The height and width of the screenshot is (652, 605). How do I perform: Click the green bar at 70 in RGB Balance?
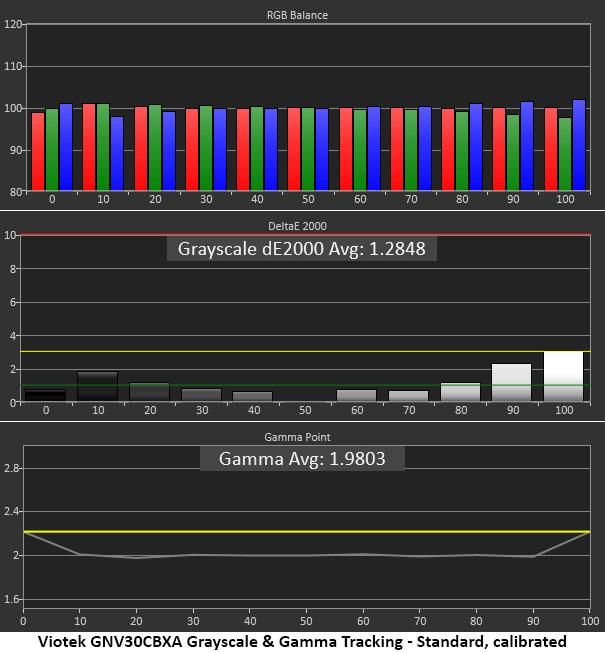coord(411,150)
